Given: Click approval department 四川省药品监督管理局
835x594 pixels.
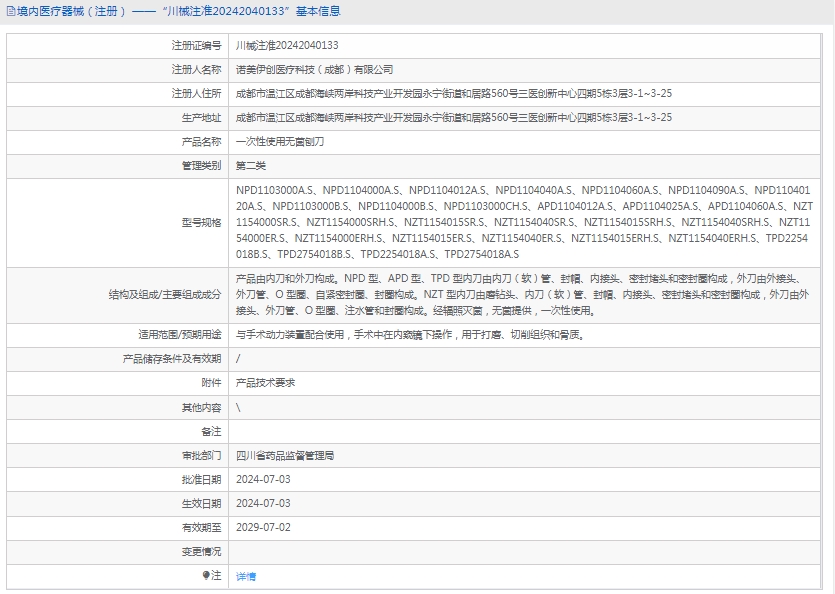Looking at the screenshot, I should [284, 455].
